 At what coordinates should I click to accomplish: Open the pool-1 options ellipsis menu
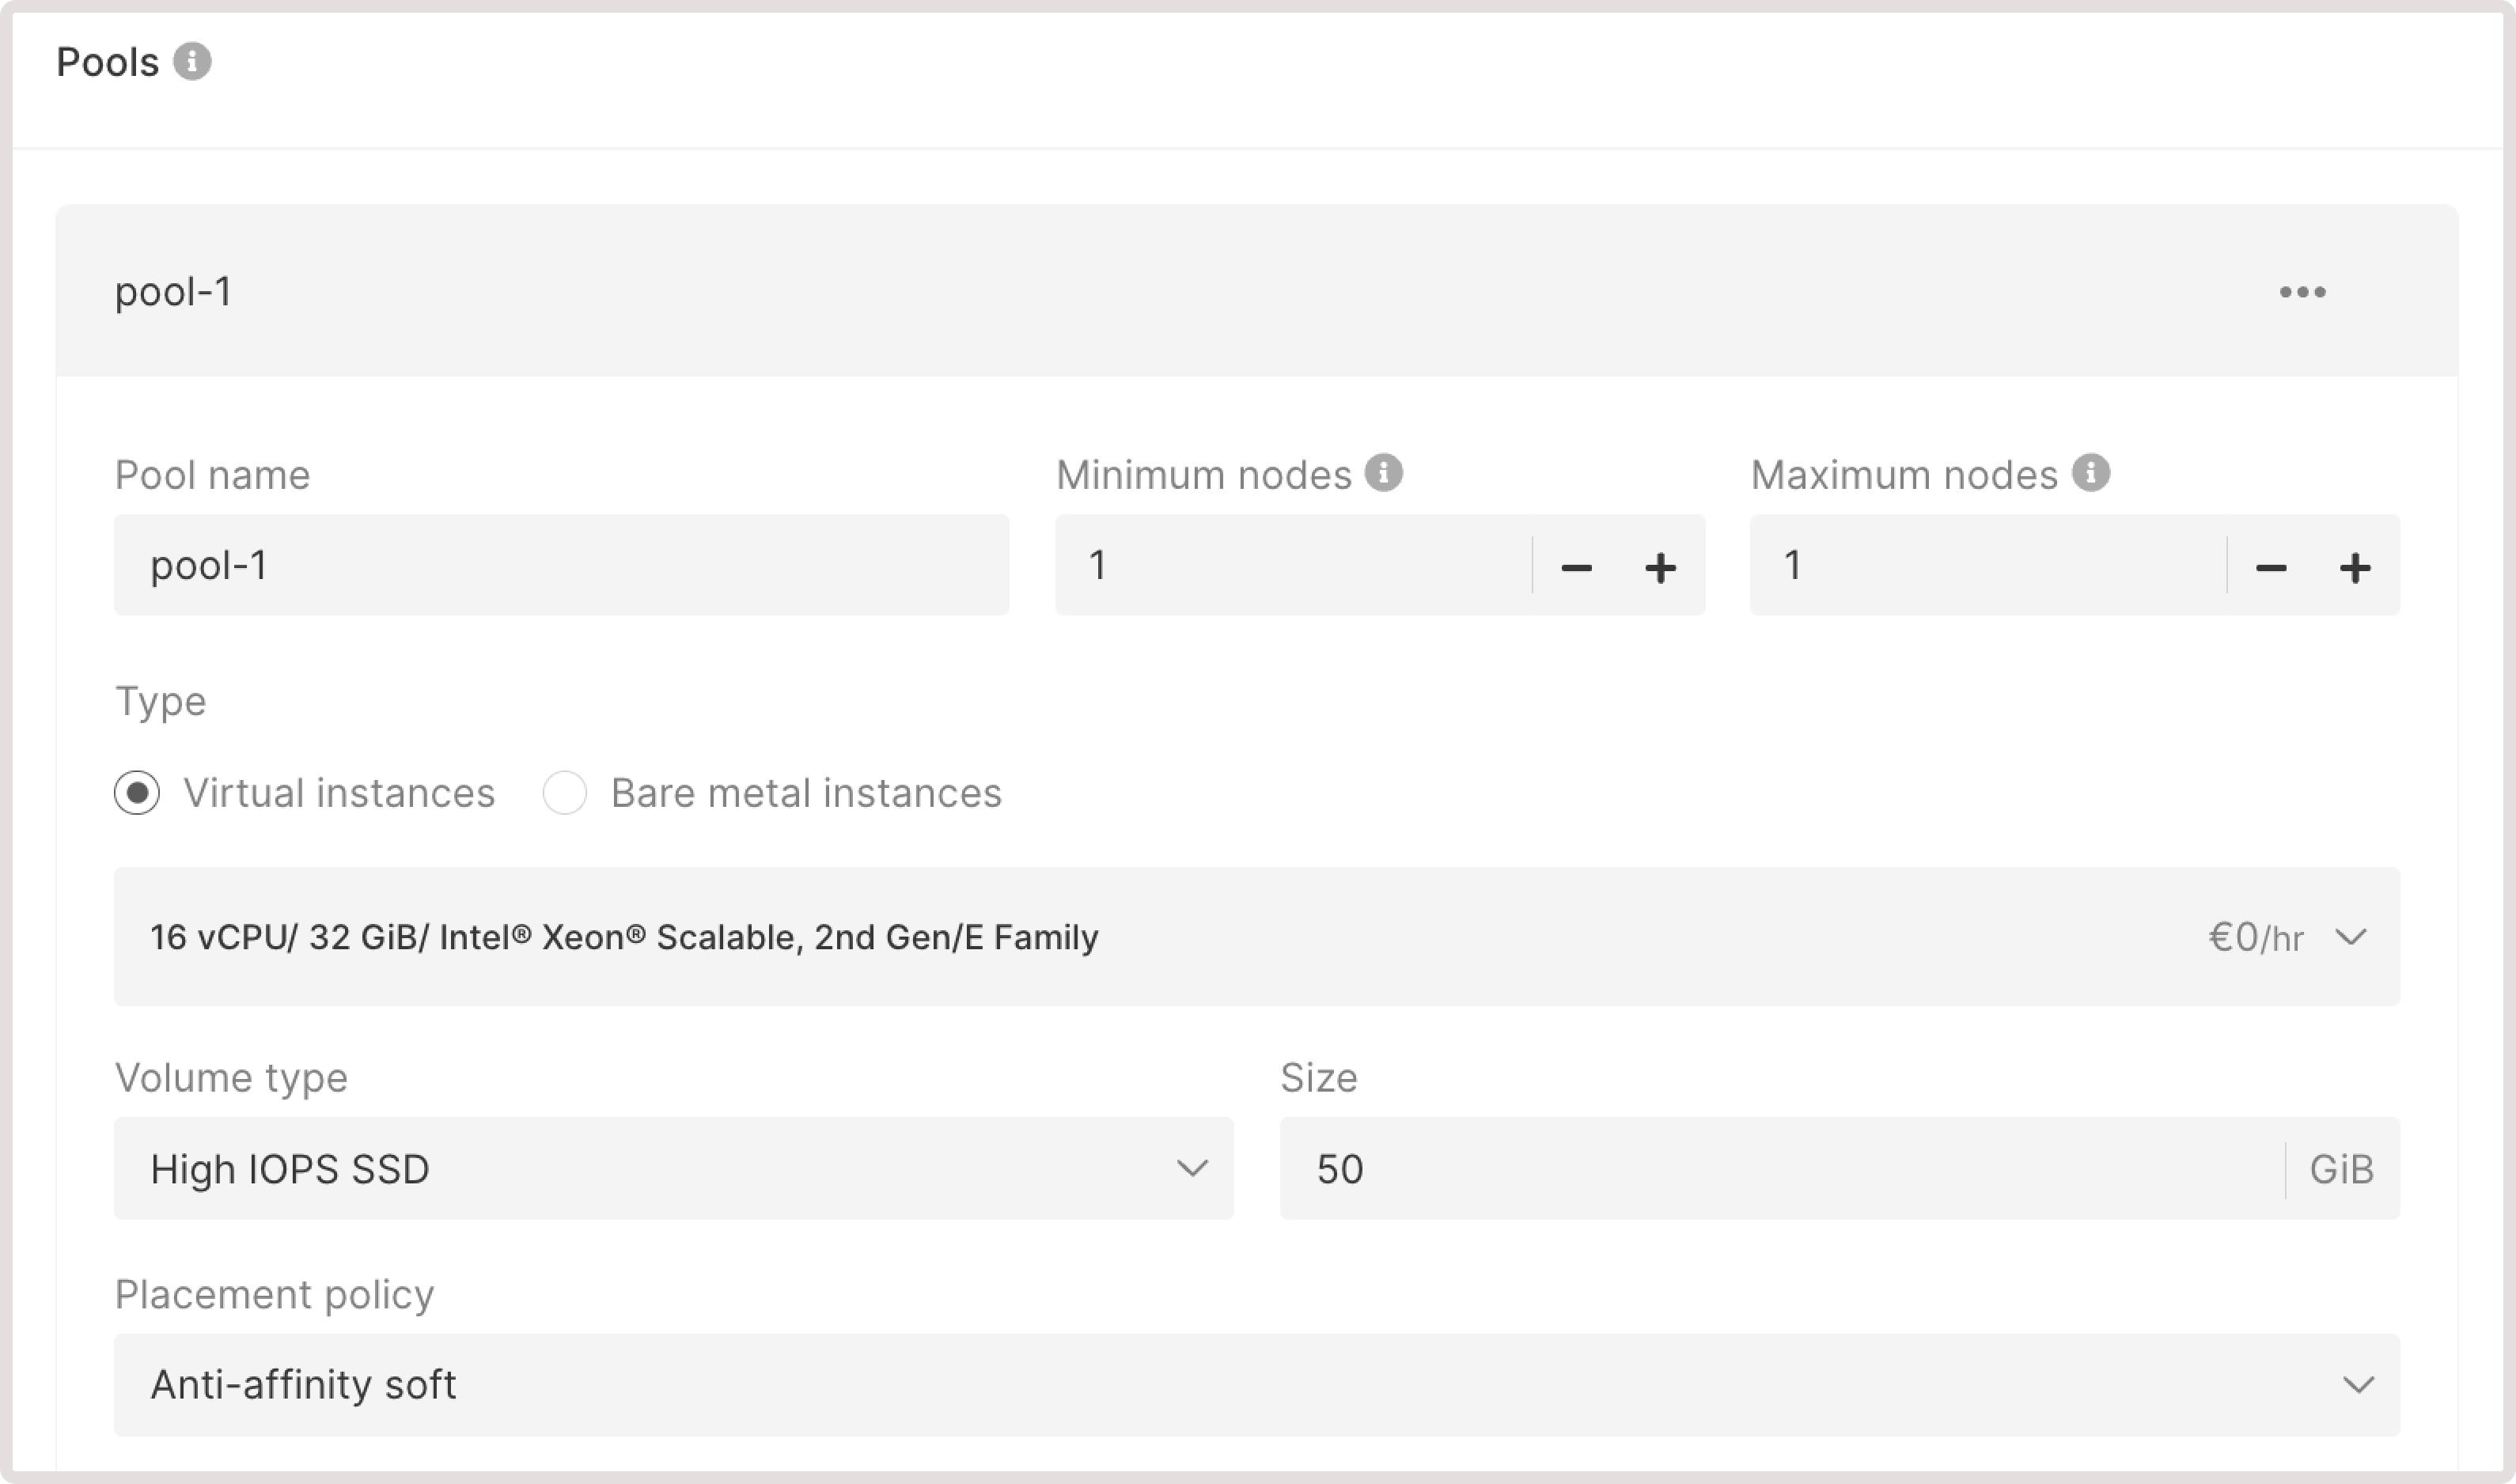pos(2303,291)
